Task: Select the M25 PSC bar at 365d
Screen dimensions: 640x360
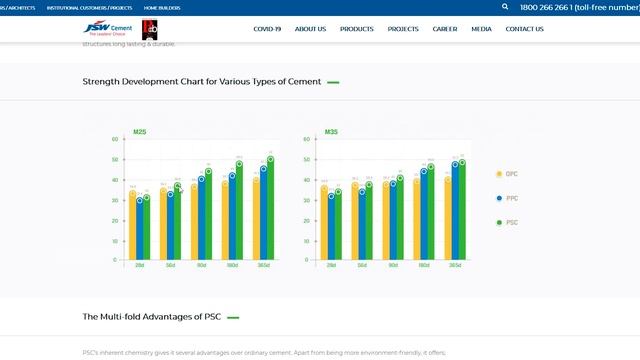Action: 270,208
